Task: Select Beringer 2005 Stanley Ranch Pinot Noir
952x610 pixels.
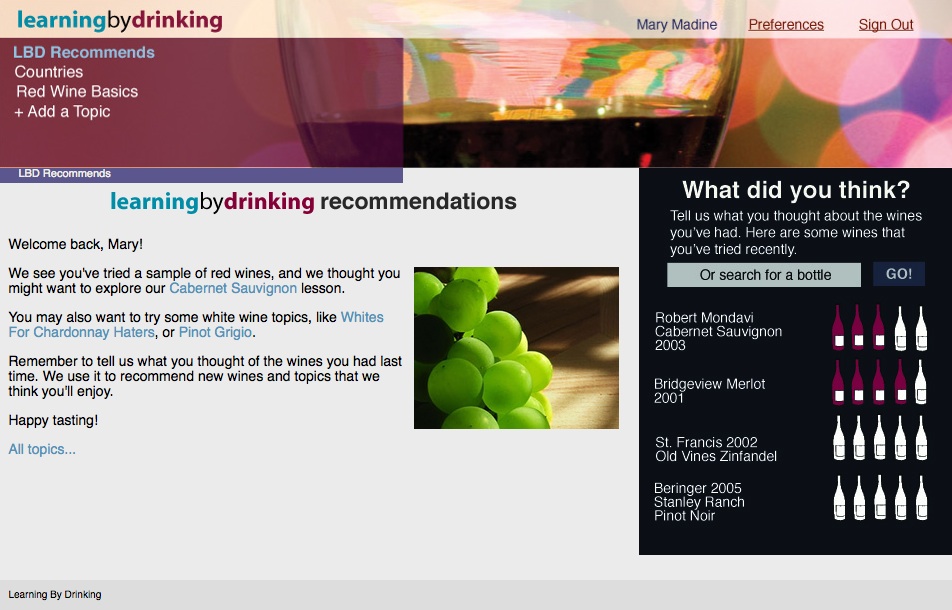Action: (699, 502)
